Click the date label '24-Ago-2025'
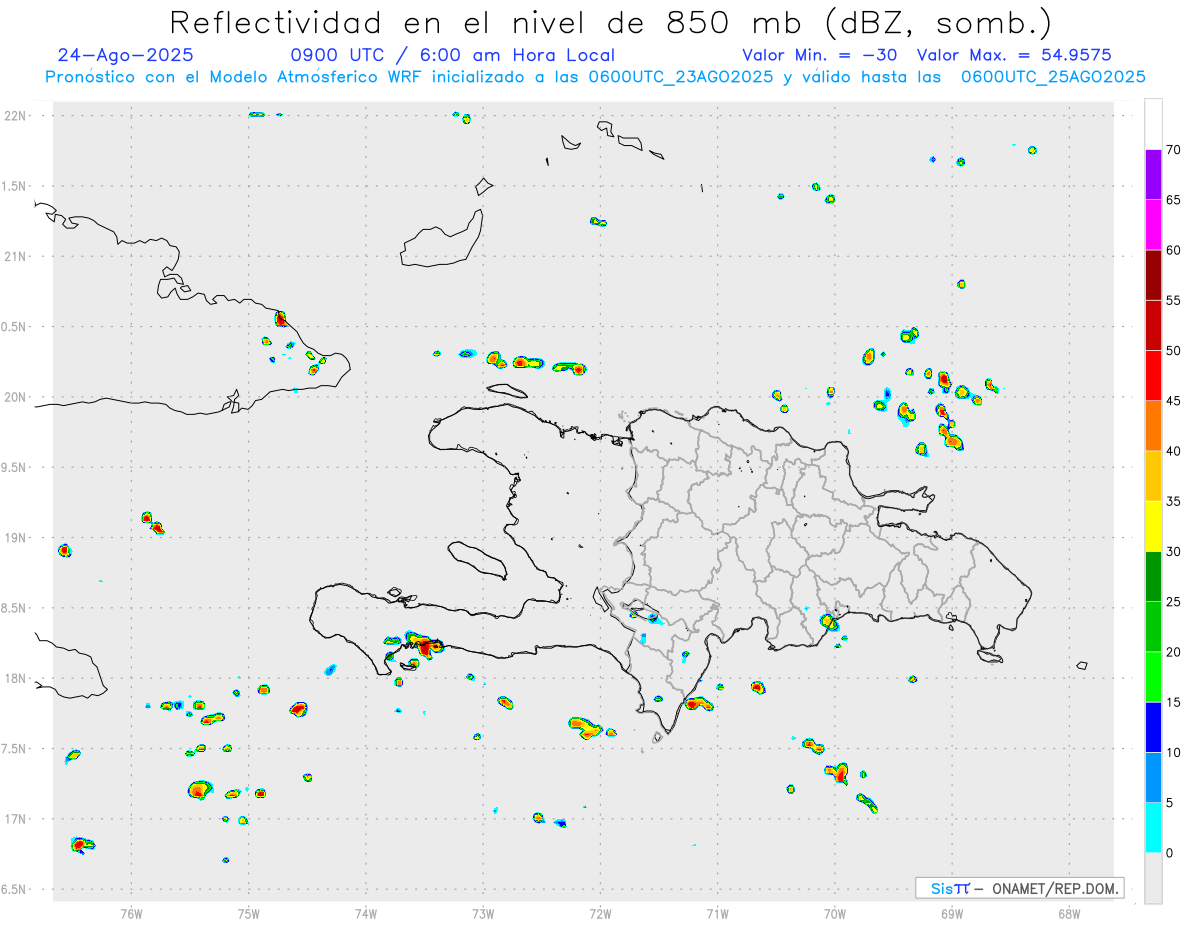Viewport: 1200px width, 927px height. (x=125, y=55)
